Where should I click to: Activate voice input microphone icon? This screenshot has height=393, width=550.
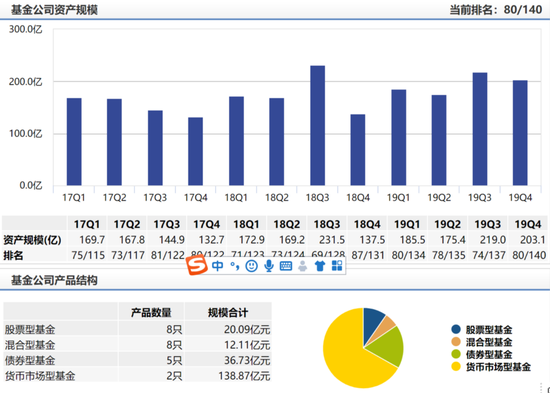point(269,266)
